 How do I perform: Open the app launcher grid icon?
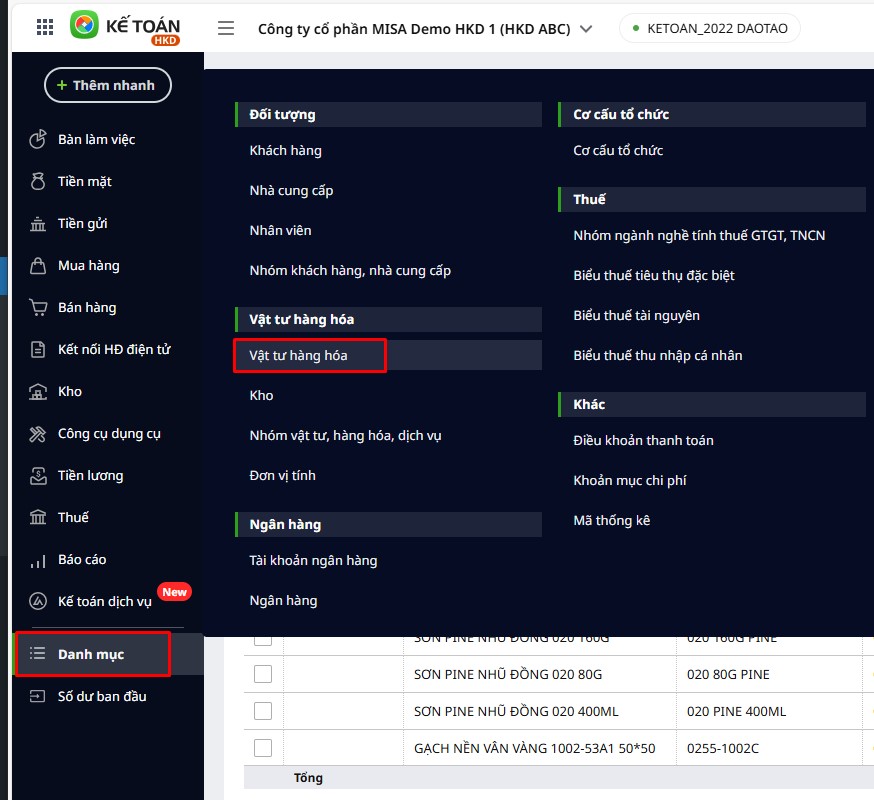(45, 28)
